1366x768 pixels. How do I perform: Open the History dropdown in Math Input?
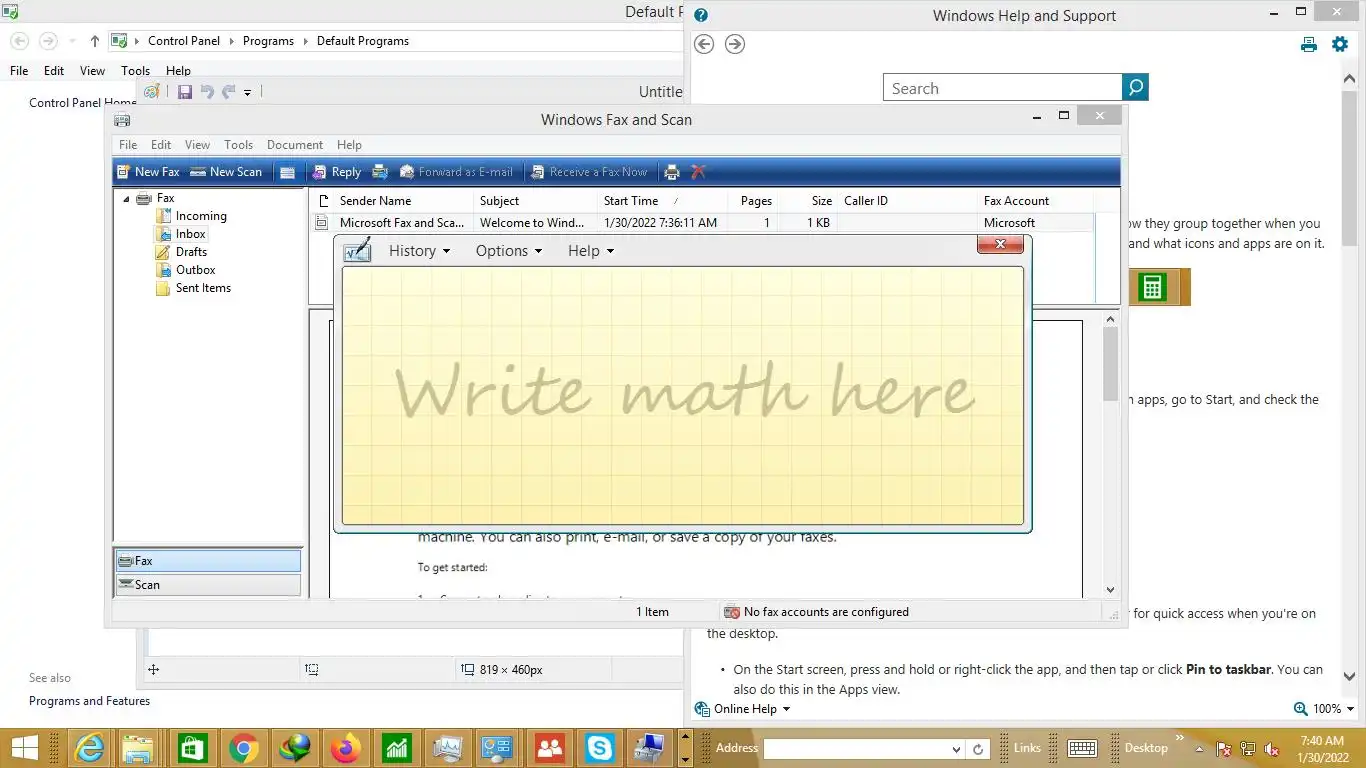click(x=419, y=251)
